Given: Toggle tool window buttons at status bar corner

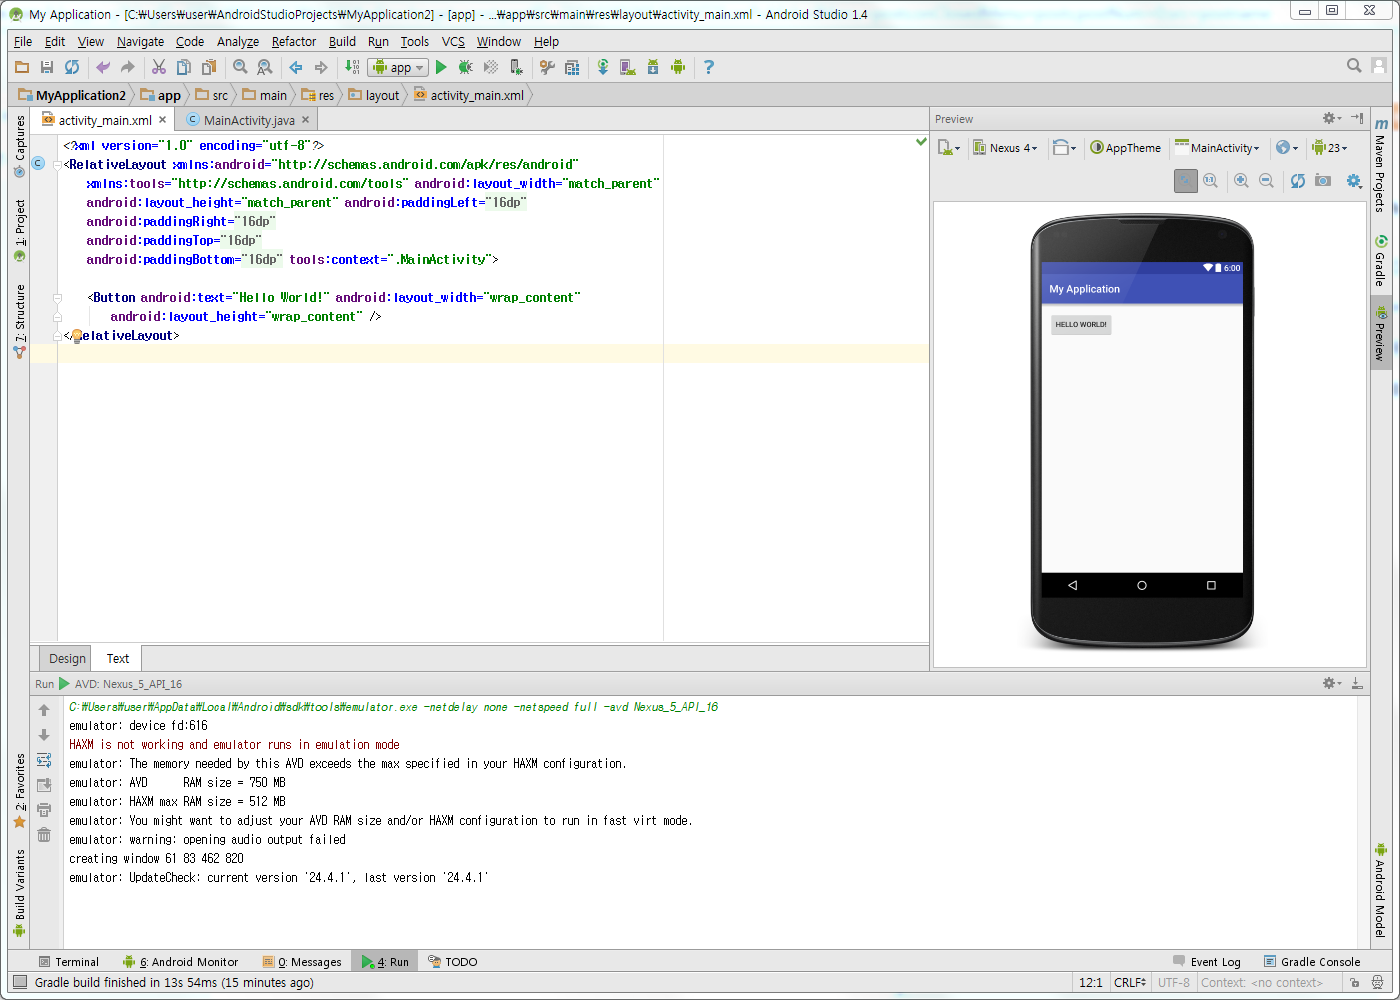Looking at the screenshot, I should click(x=20, y=982).
